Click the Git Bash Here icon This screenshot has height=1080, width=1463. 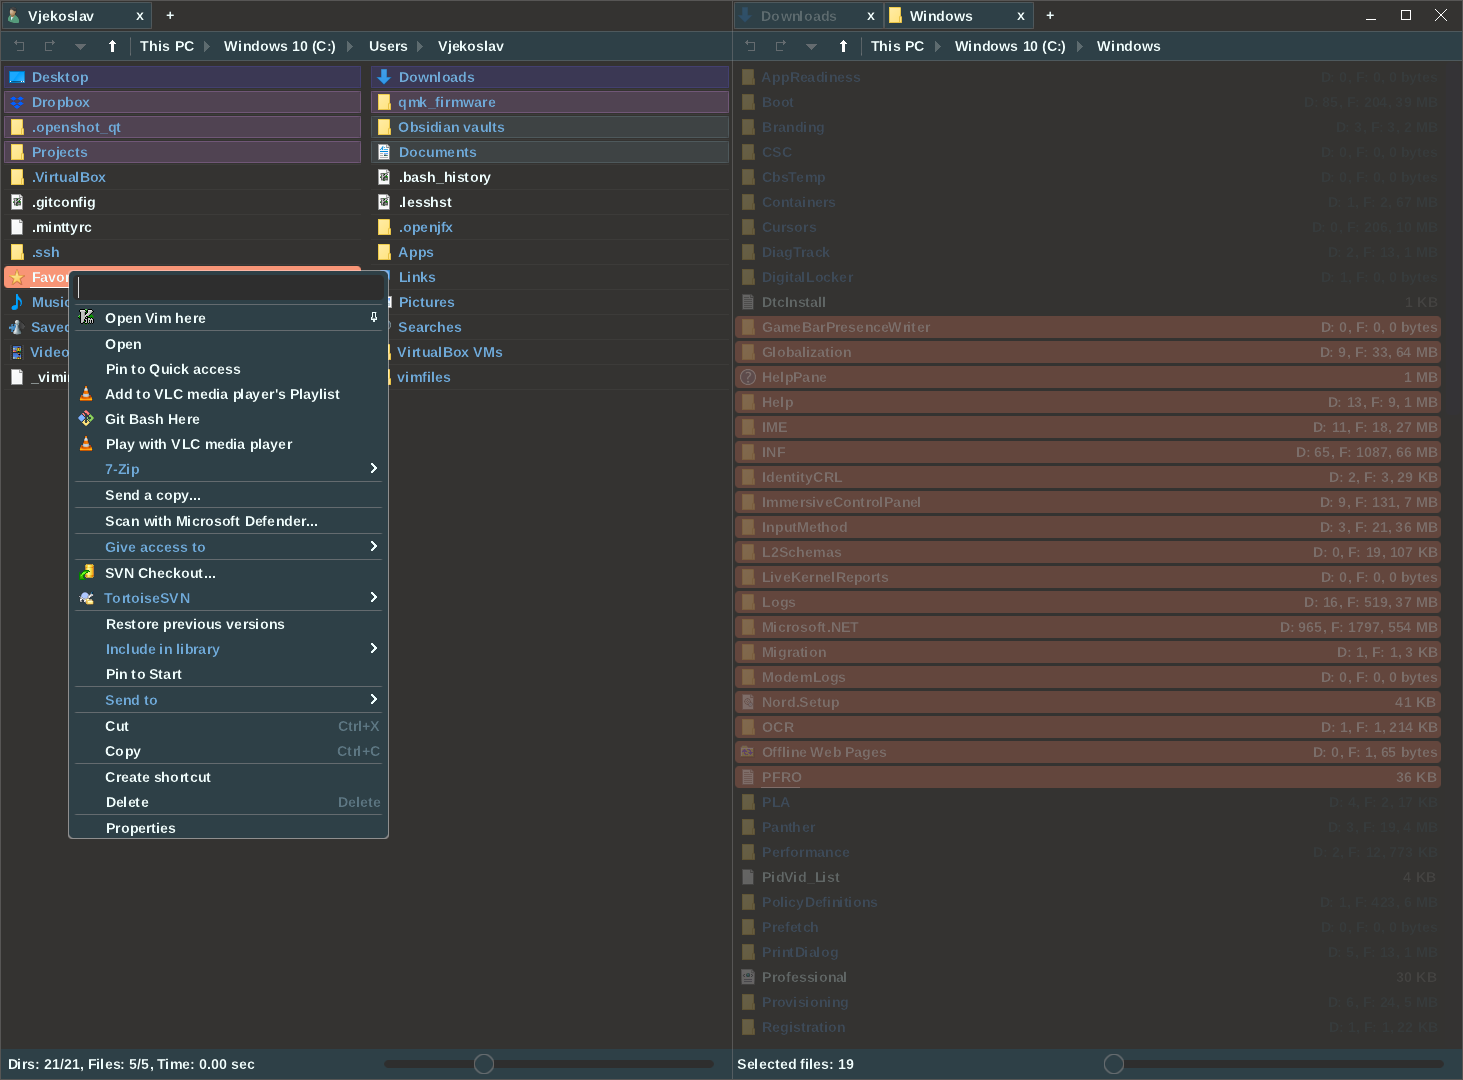(86, 419)
